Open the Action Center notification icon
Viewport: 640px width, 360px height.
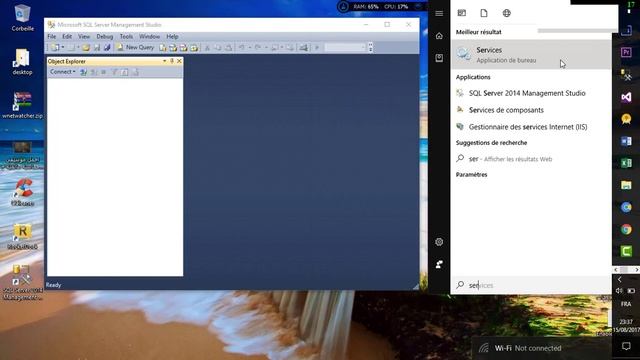pyautogui.click(x=626, y=346)
